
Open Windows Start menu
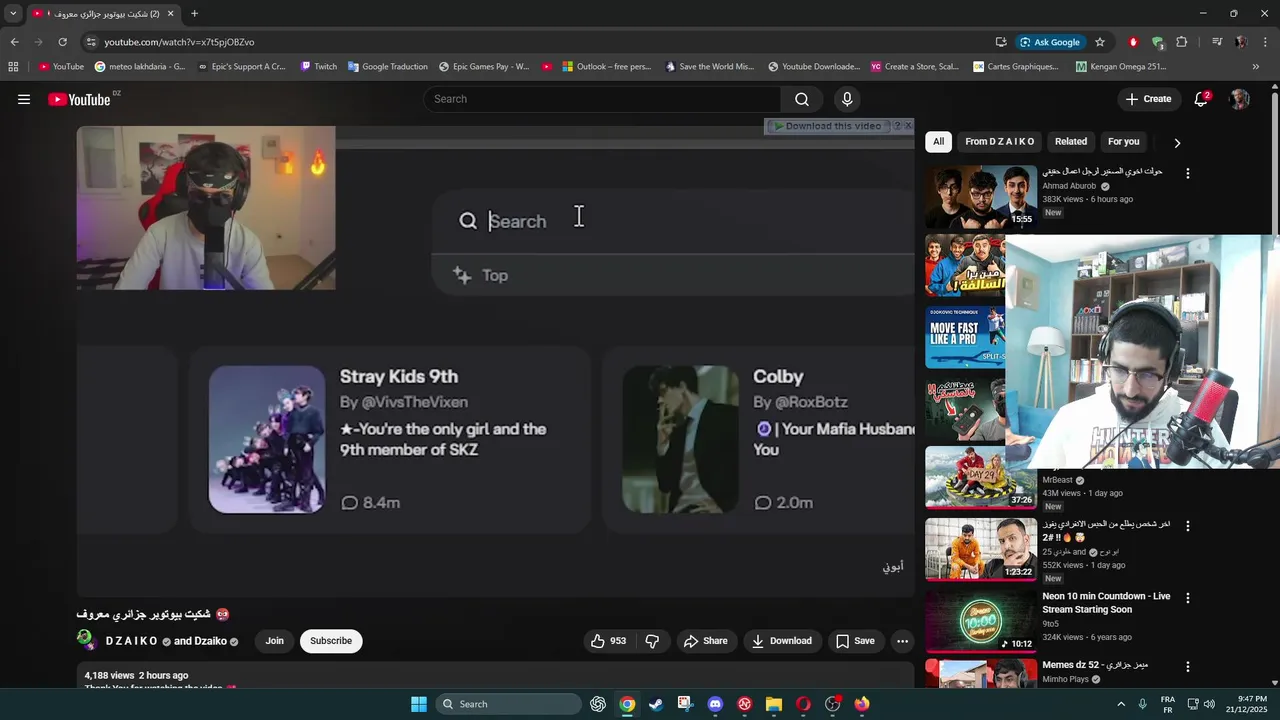(x=419, y=704)
